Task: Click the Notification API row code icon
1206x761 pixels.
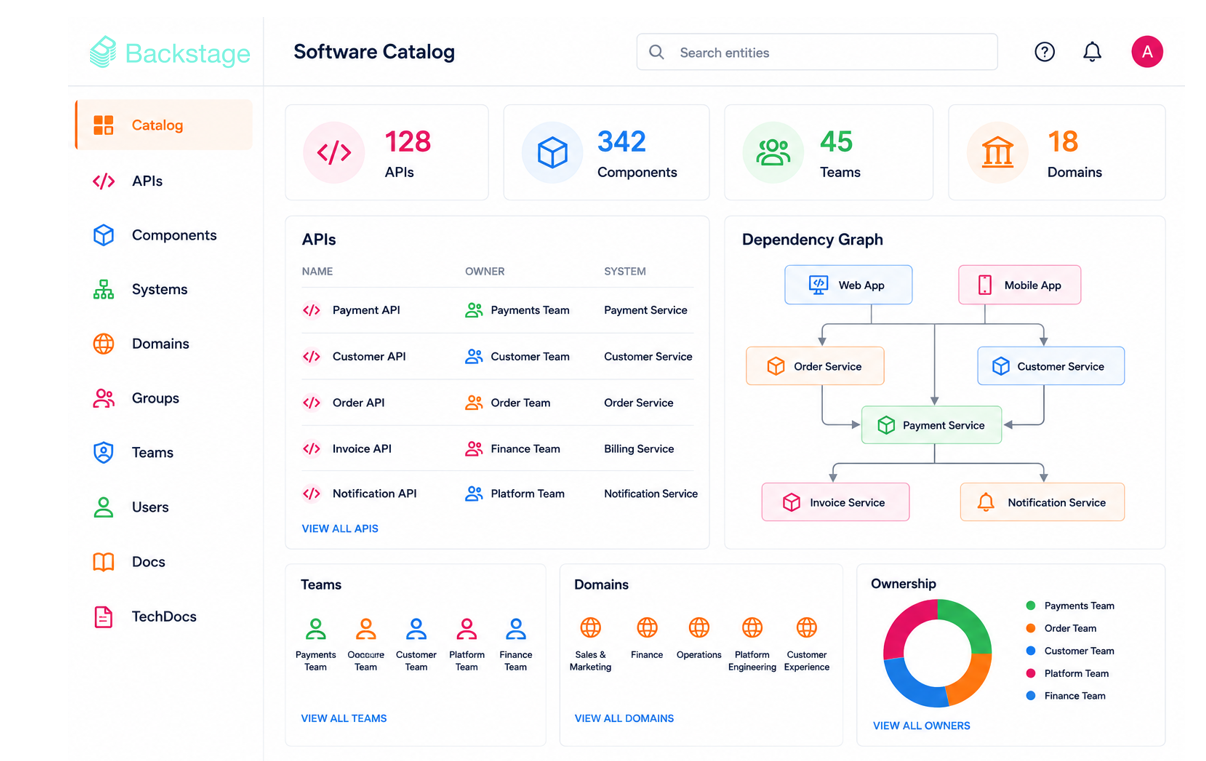Action: 312,493
